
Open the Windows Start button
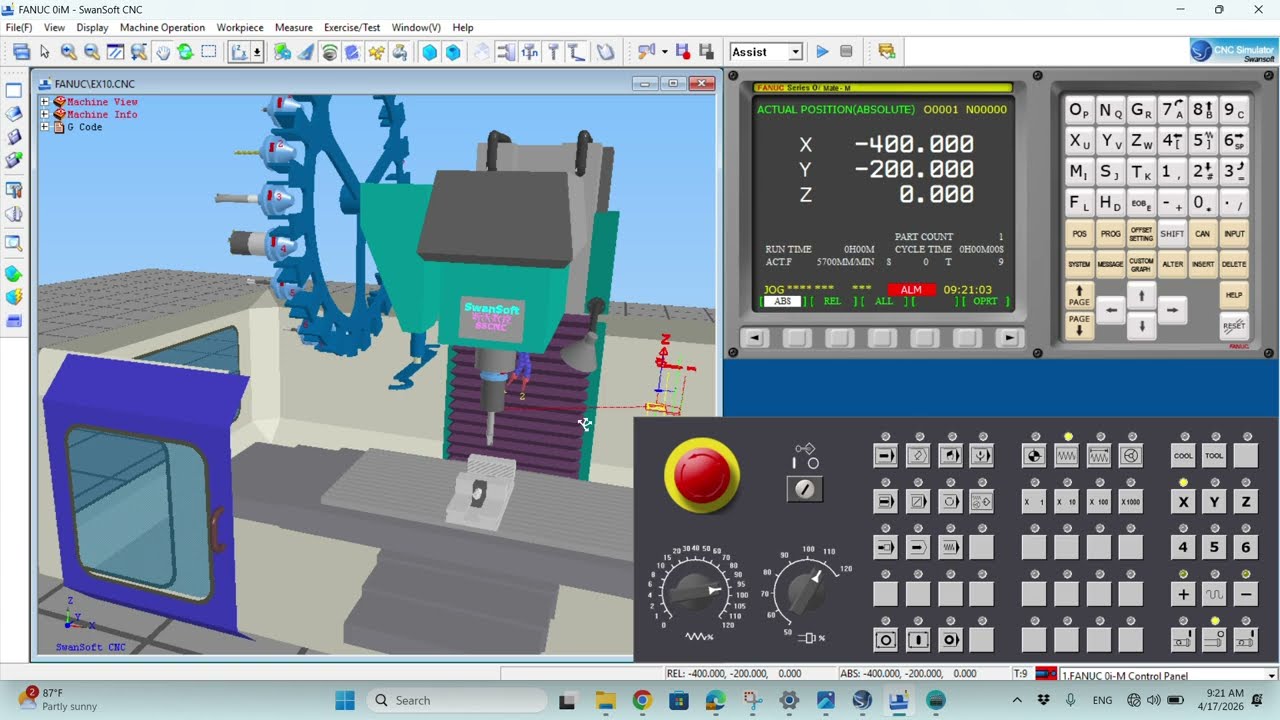(345, 700)
